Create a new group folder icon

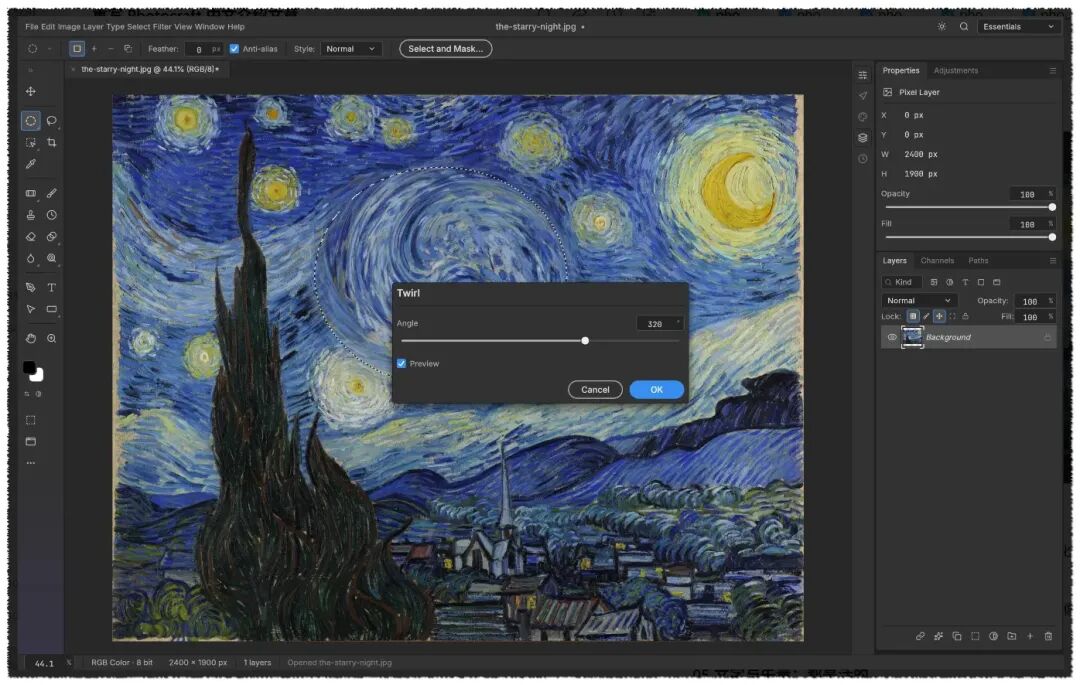pos(1011,636)
